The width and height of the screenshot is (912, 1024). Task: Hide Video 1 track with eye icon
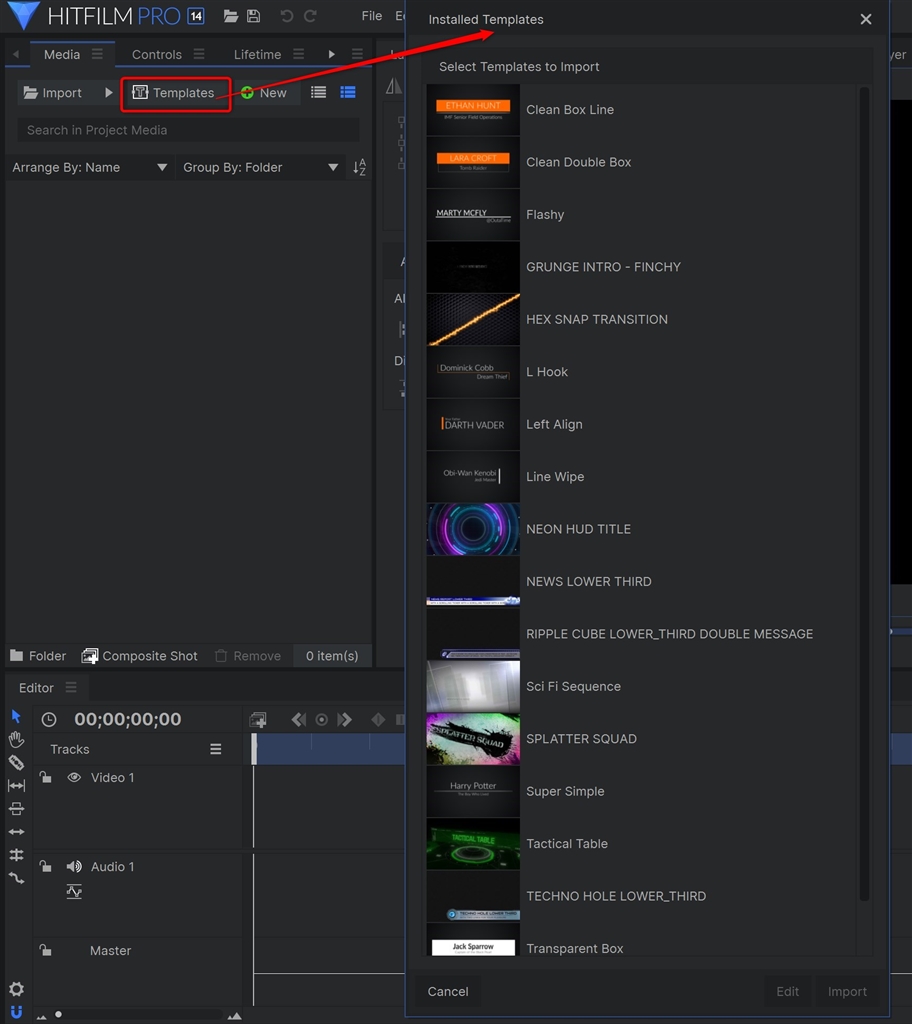(x=74, y=778)
